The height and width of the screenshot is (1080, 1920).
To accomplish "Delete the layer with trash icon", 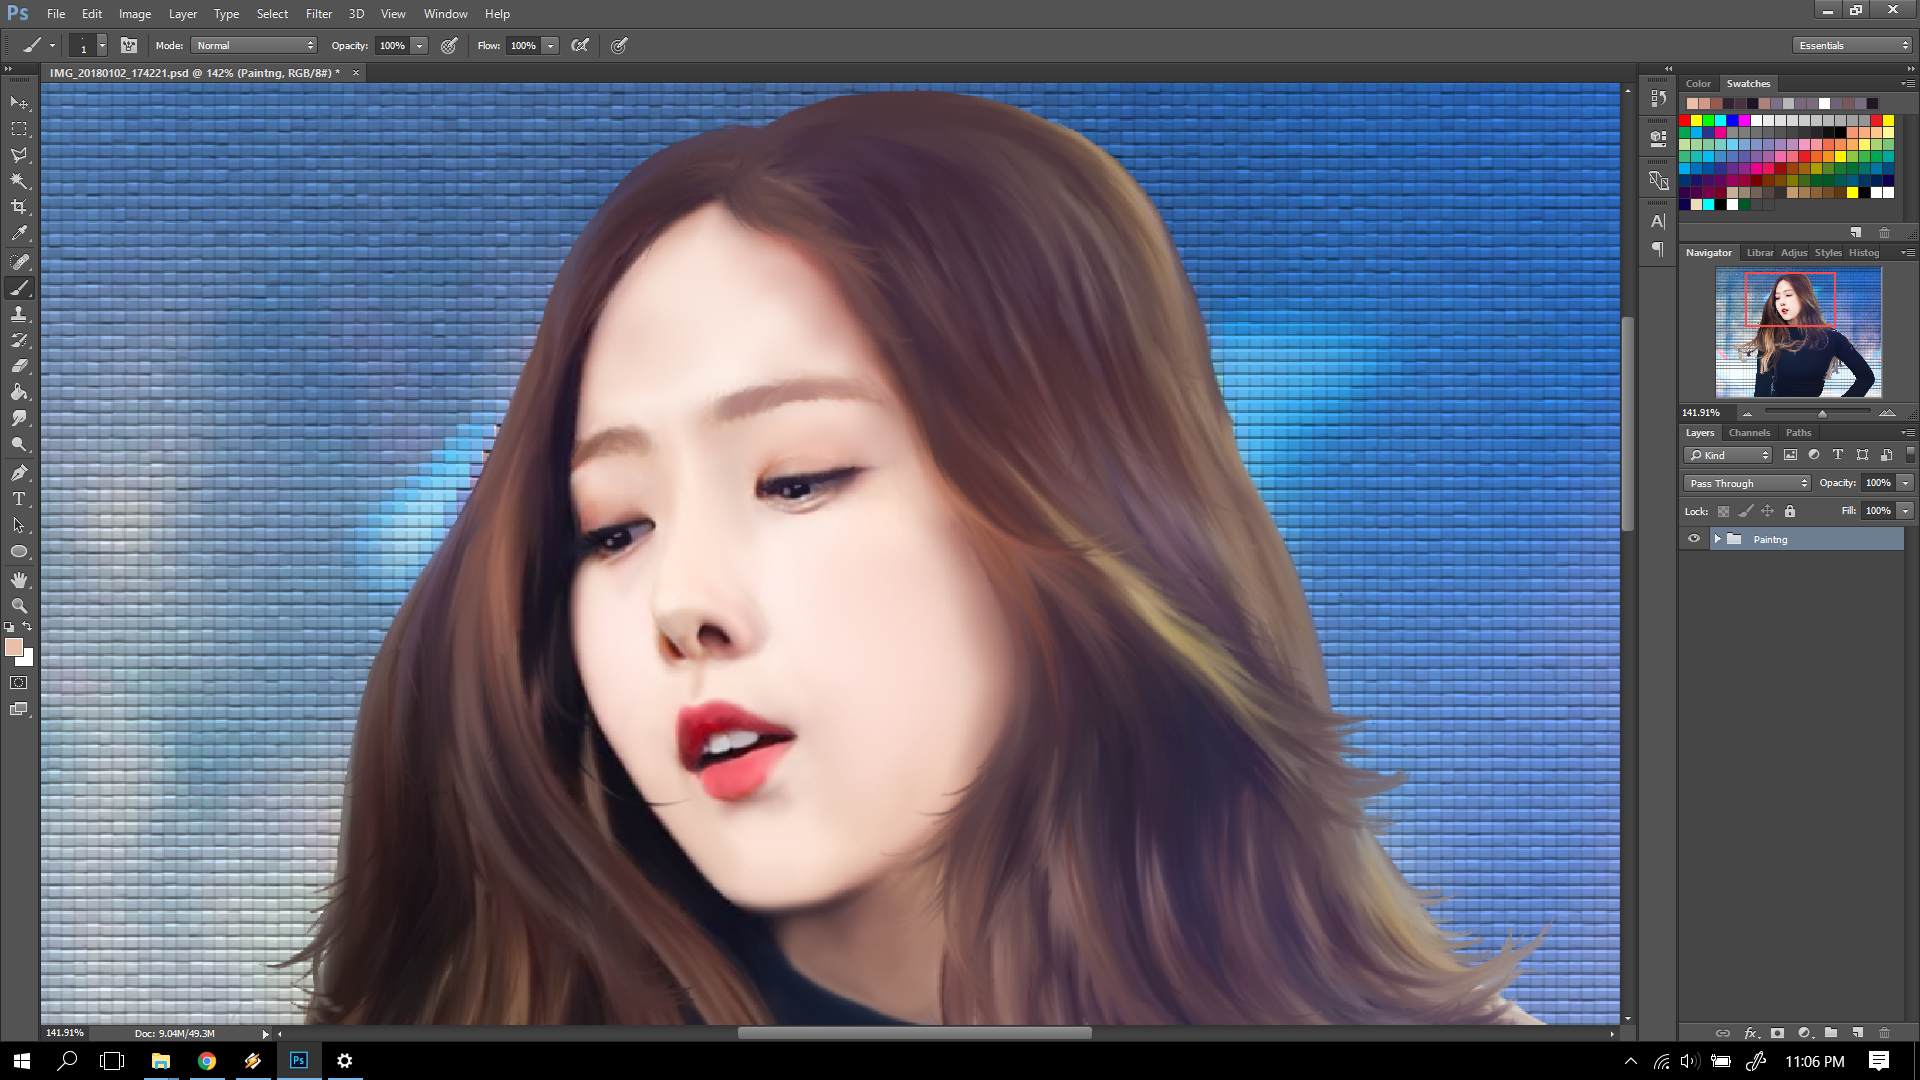I will click(x=1885, y=1033).
